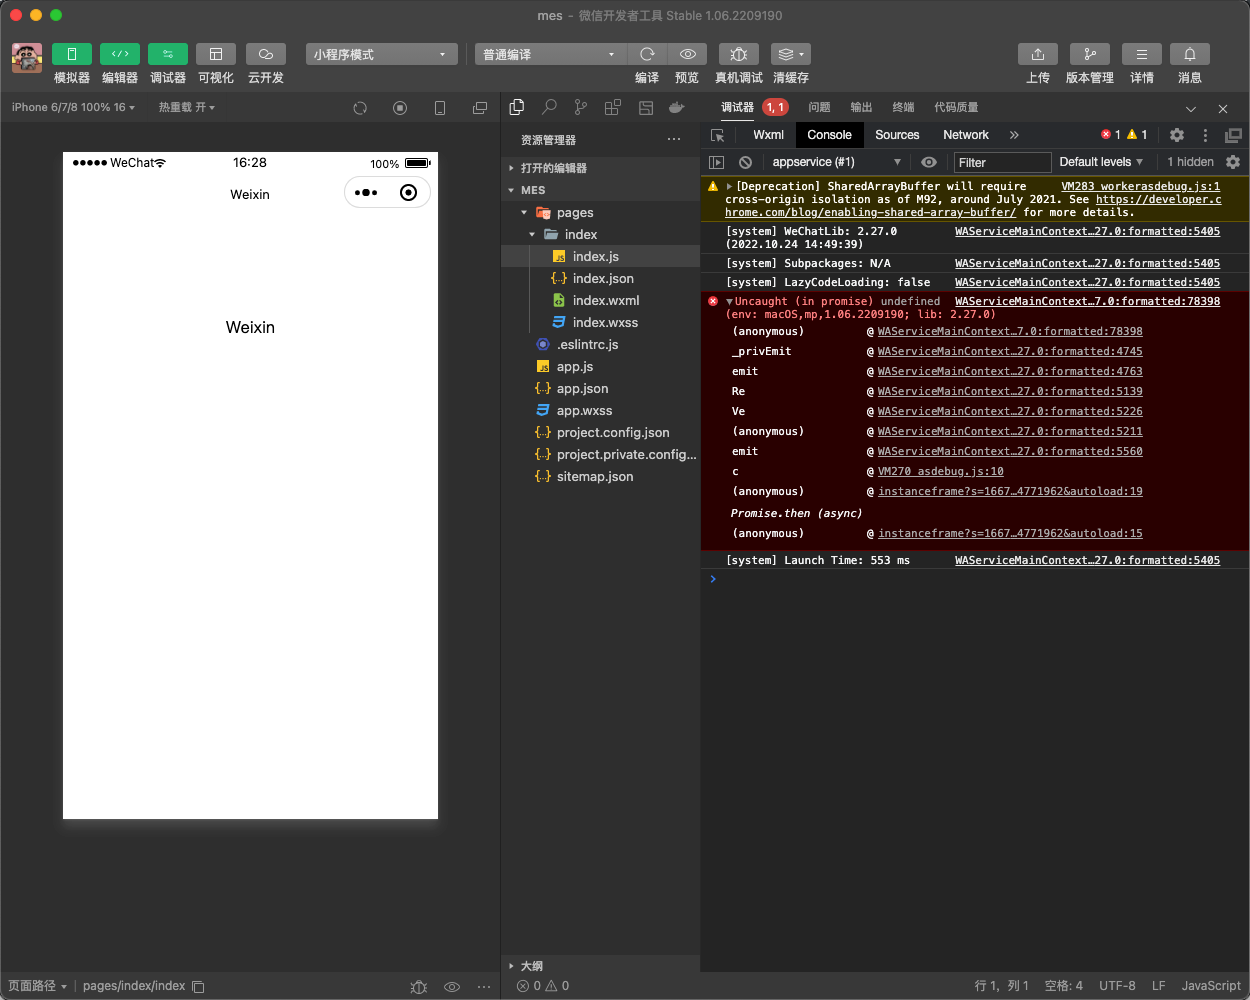Toggle the simulator panel button
Viewport: 1250px width, 1000px height.
click(x=72, y=54)
